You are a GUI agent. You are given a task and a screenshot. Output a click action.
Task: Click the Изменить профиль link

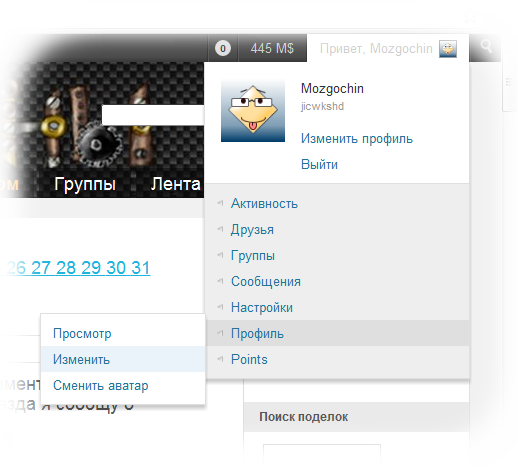(x=357, y=139)
